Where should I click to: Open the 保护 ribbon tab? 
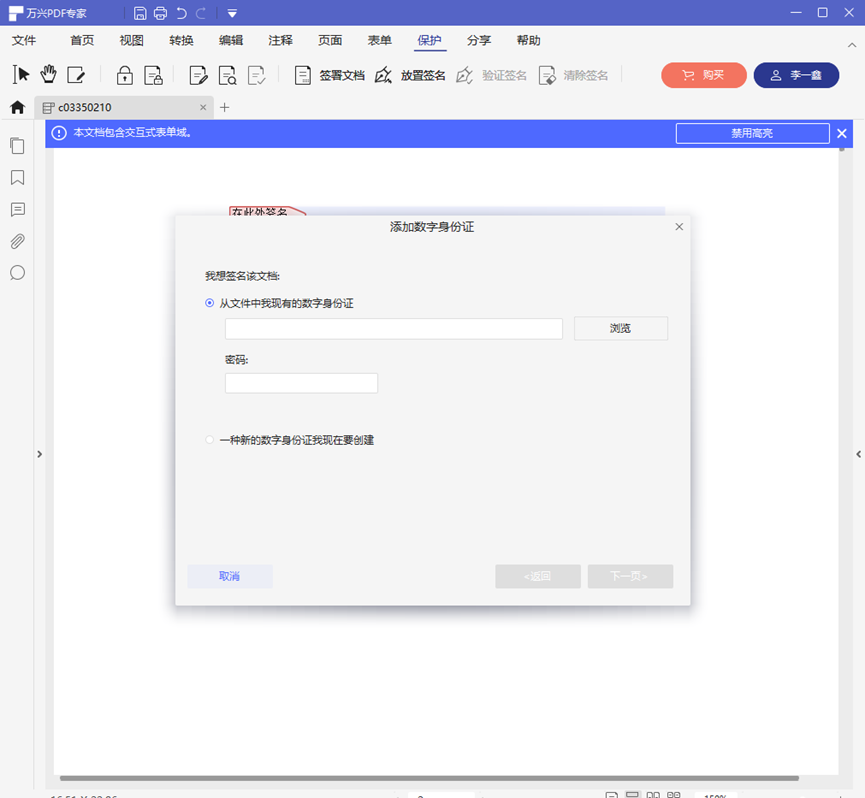tap(429, 40)
